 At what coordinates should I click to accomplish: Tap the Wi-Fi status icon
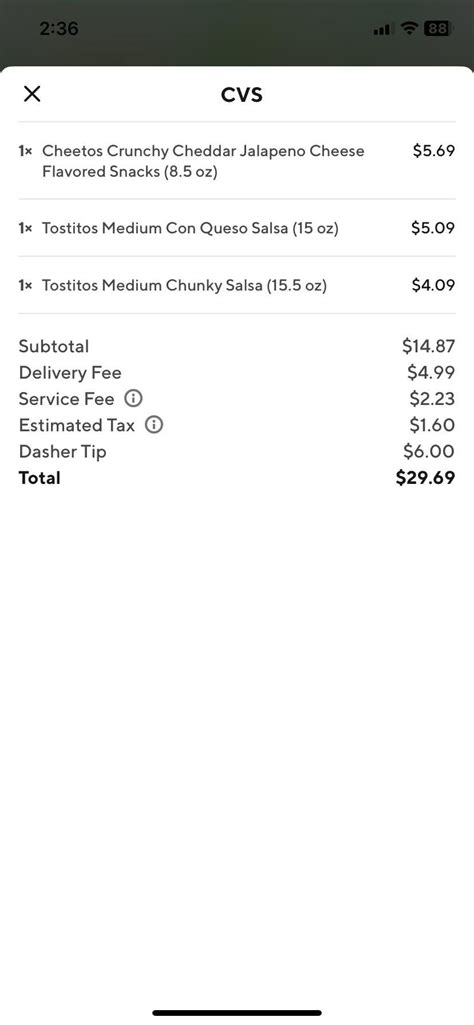(x=409, y=29)
